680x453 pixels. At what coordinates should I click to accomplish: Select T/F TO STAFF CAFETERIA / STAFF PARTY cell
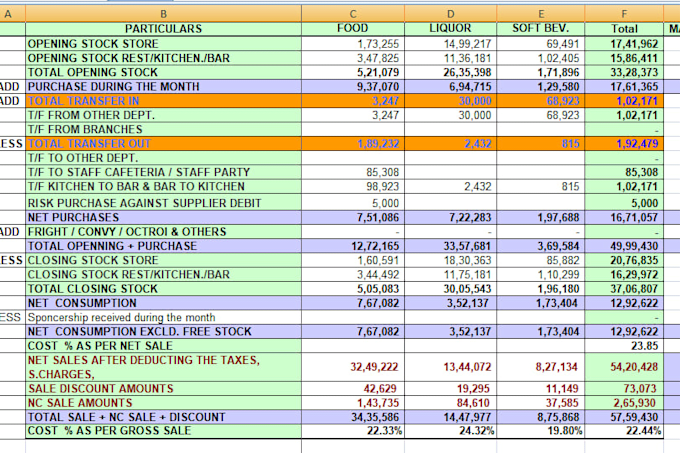point(163,173)
